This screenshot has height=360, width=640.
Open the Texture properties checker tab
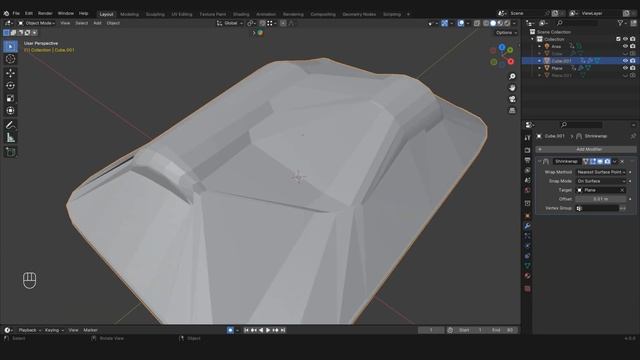click(x=527, y=289)
